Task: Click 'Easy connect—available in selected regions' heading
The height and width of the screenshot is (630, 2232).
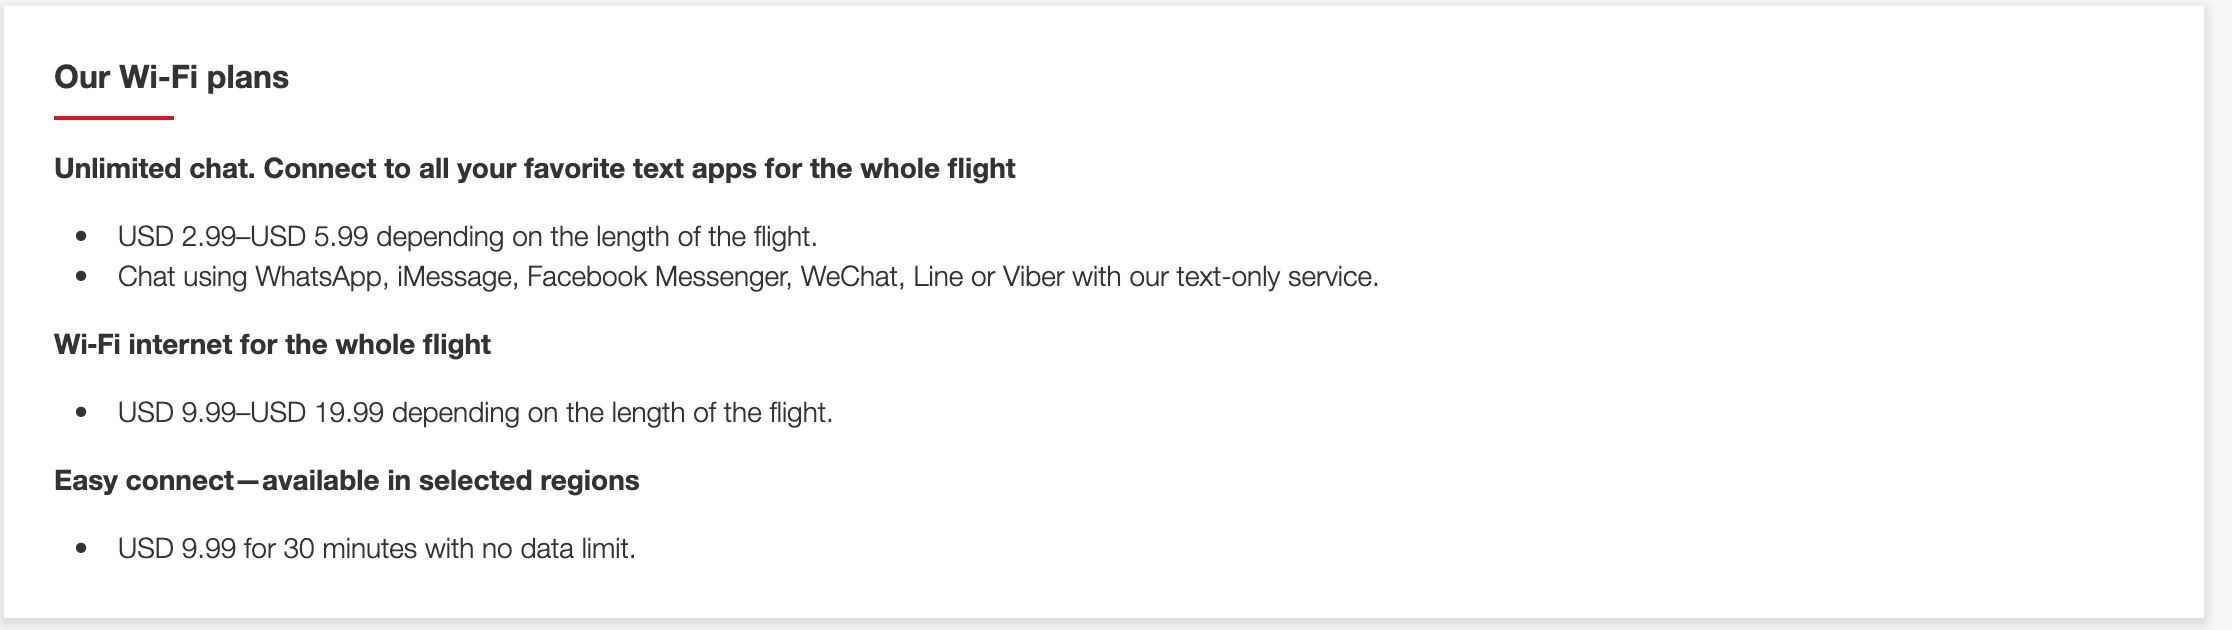Action: click(x=347, y=481)
